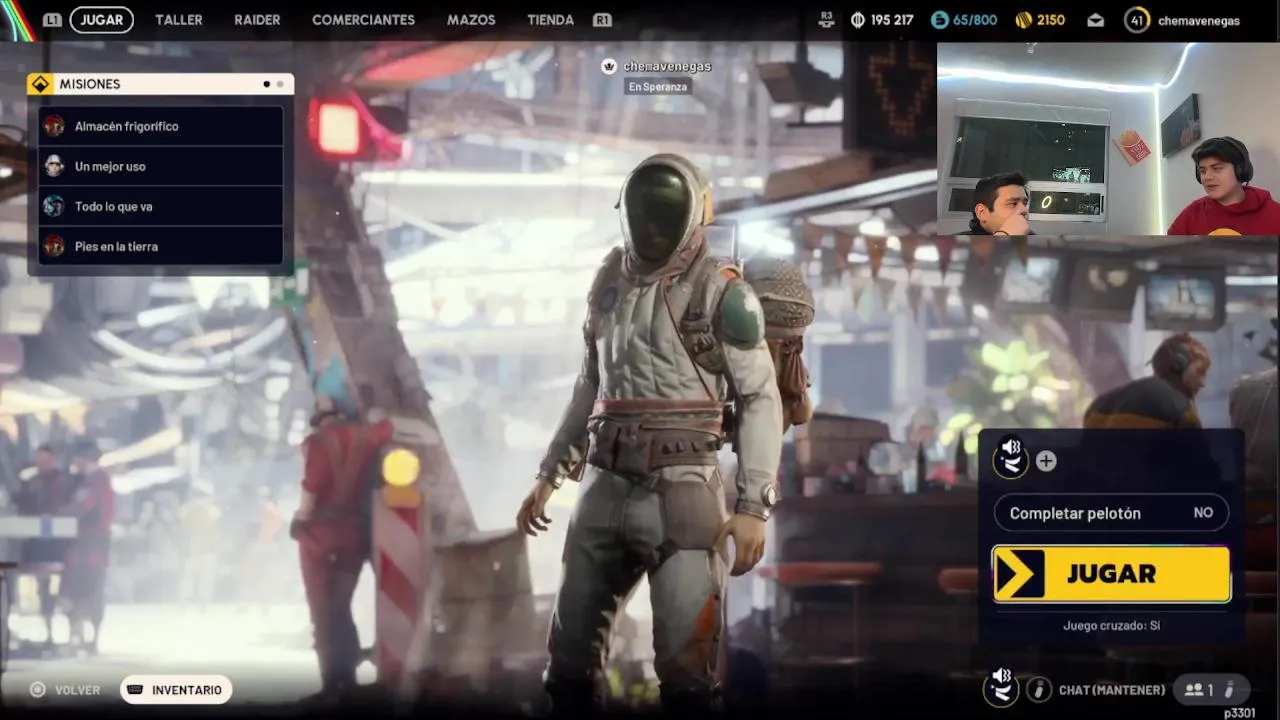Click the touchpad icon on INVENTARIO button
The height and width of the screenshot is (720, 1280).
tap(135, 690)
